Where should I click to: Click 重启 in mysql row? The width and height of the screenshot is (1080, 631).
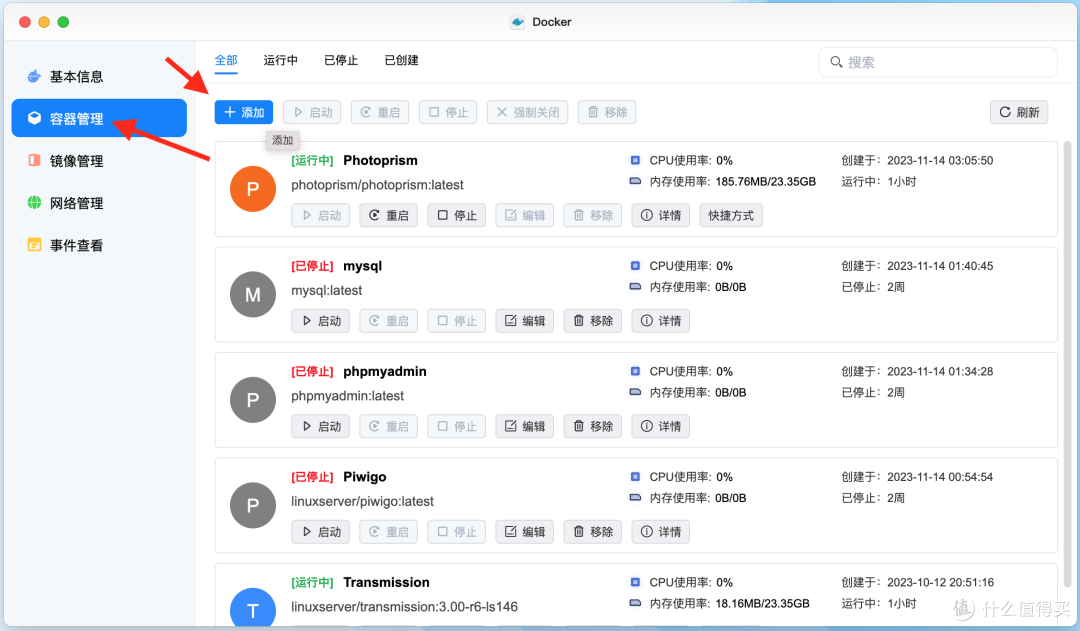coord(388,321)
